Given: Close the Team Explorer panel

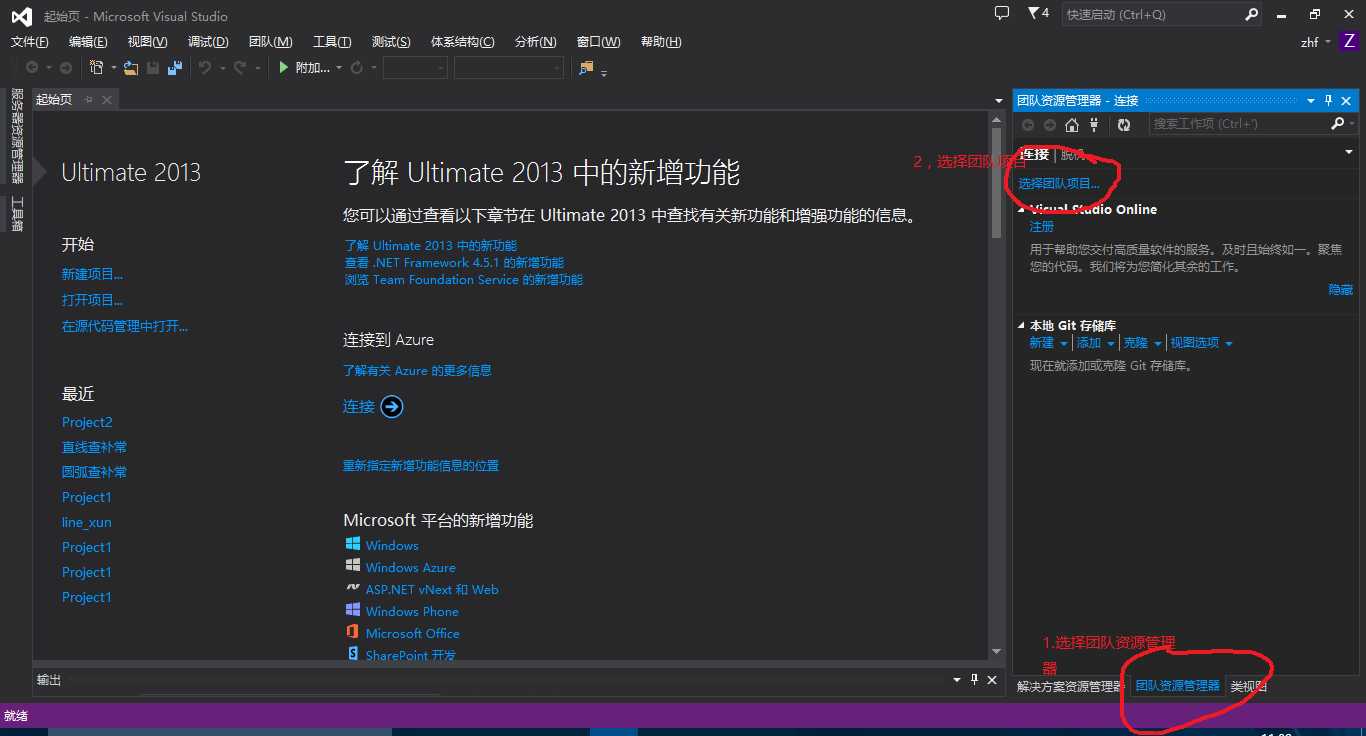Looking at the screenshot, I should pos(1347,101).
